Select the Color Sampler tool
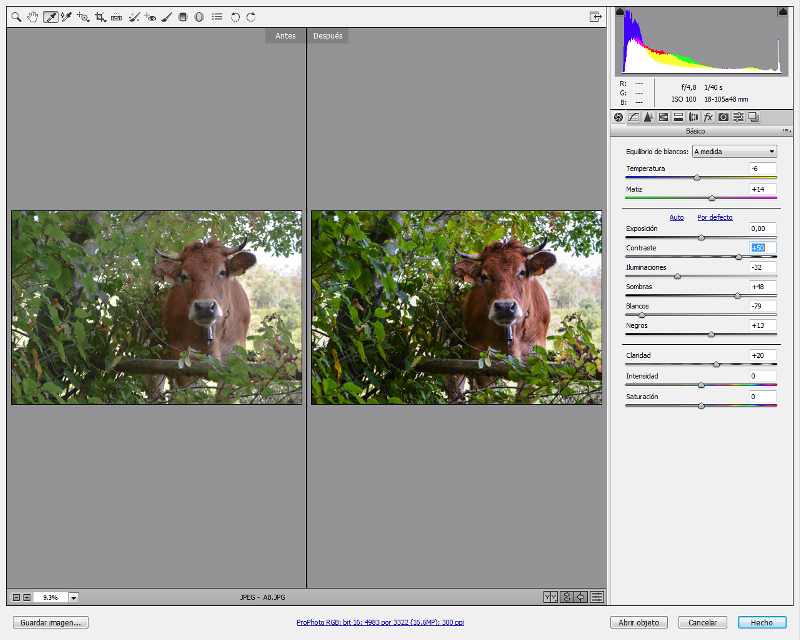 66,17
